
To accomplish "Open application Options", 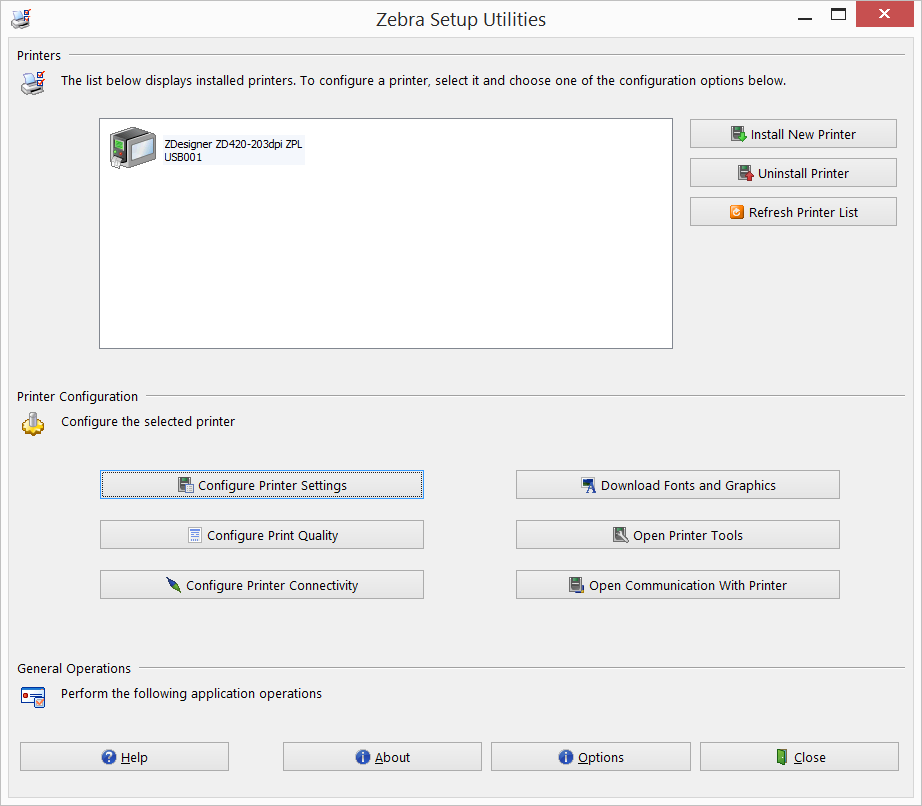I will point(591,757).
